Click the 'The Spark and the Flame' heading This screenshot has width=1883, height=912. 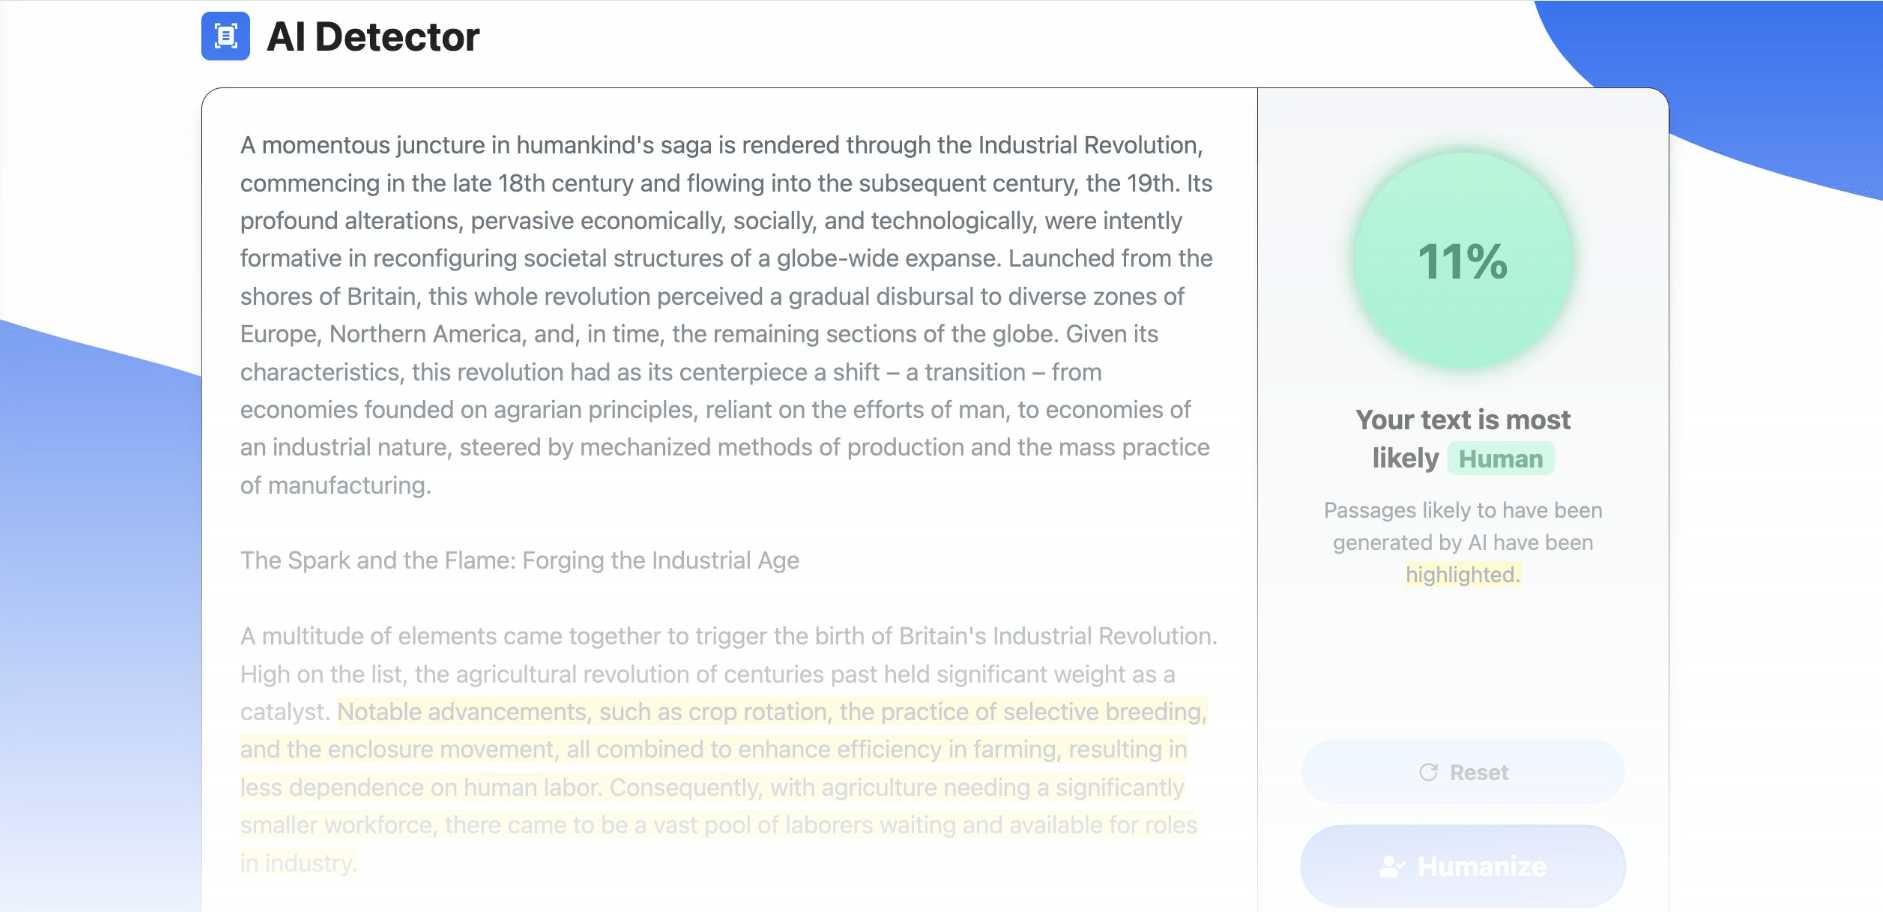pos(519,561)
